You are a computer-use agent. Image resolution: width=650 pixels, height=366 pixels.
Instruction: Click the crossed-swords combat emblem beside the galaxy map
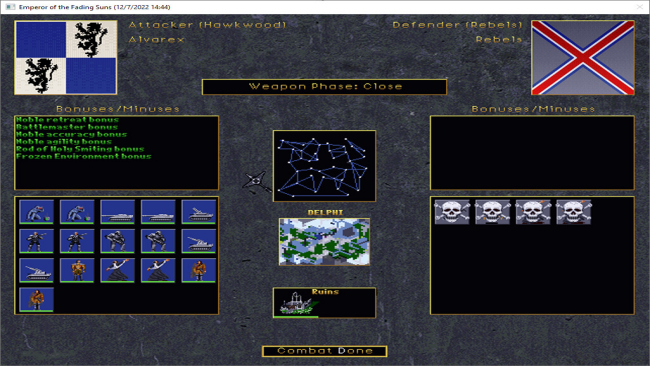256,182
